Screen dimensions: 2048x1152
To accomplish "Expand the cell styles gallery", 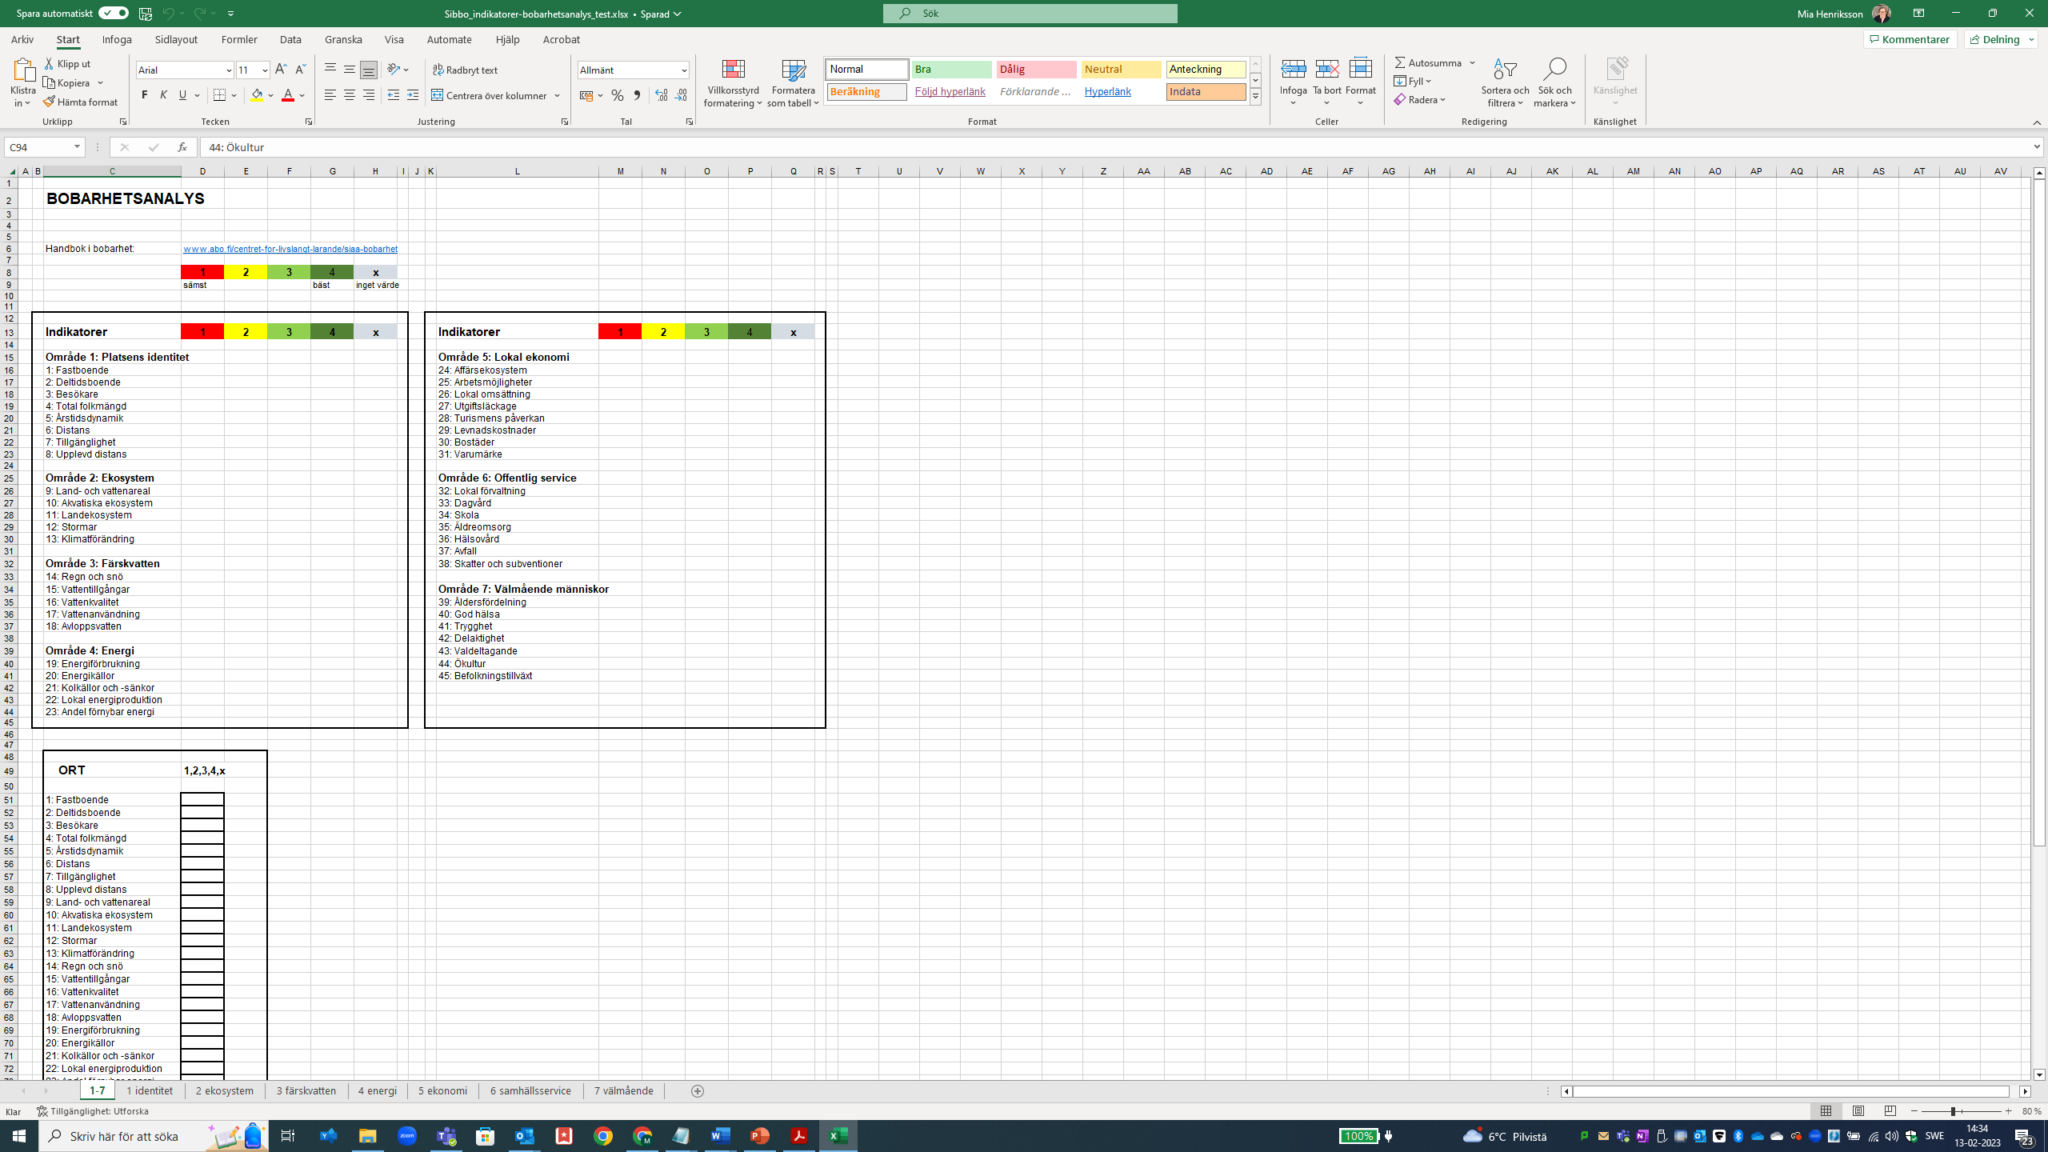I will coord(1255,98).
